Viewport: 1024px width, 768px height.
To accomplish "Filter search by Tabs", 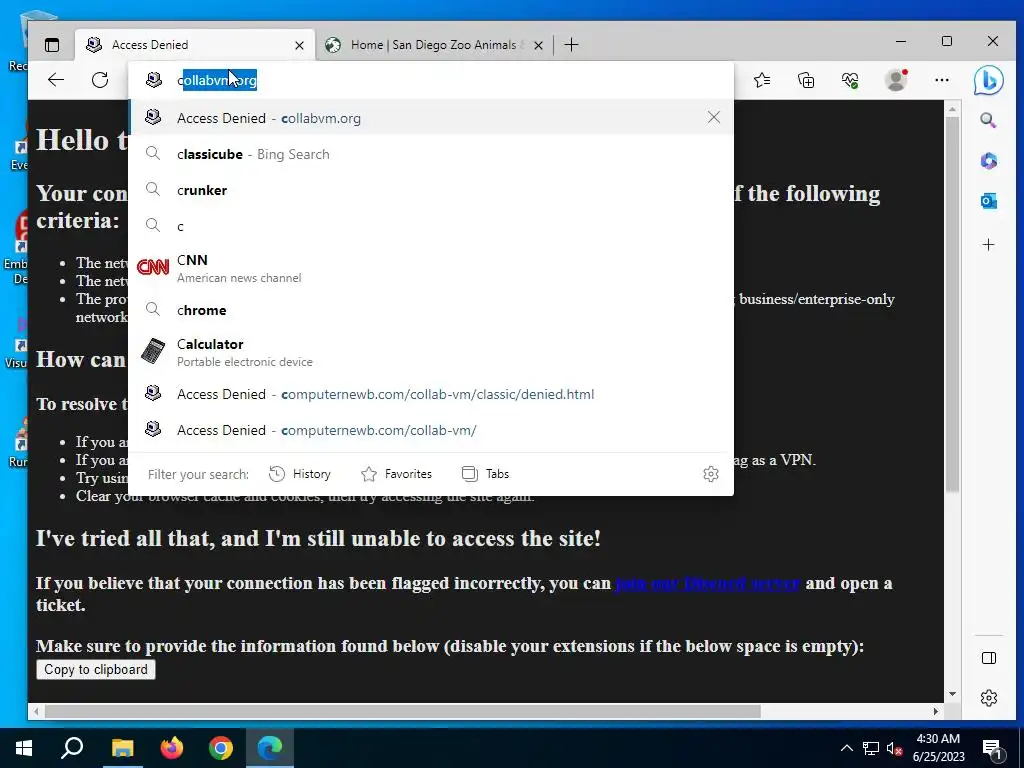I will pyautogui.click(x=485, y=474).
